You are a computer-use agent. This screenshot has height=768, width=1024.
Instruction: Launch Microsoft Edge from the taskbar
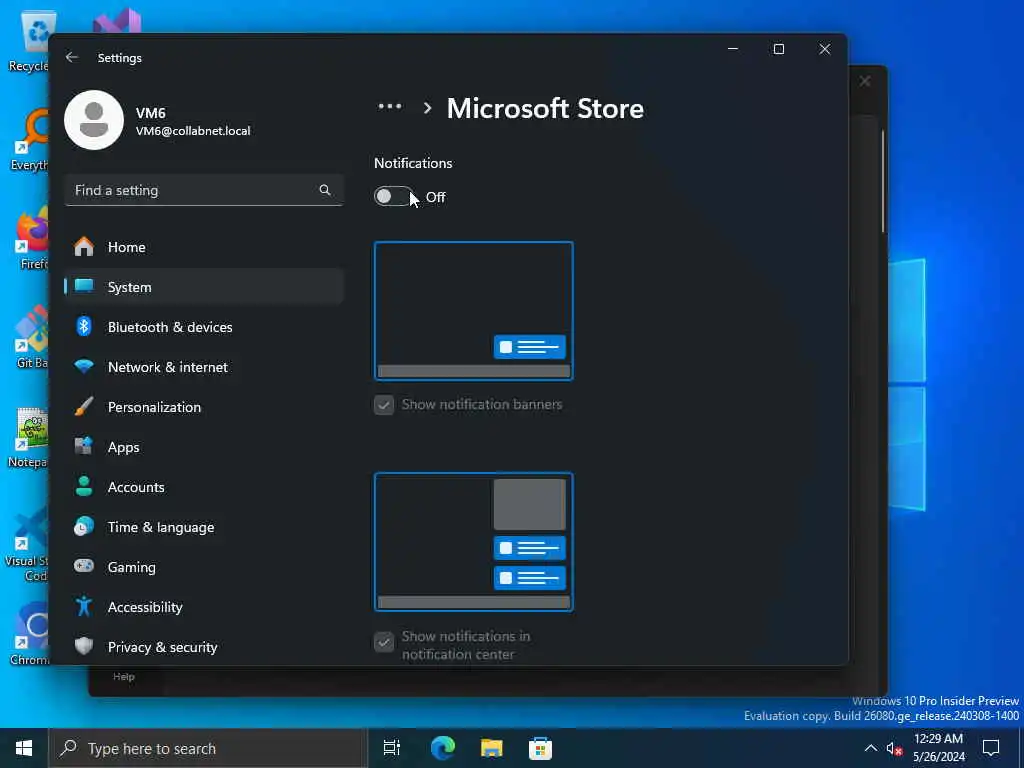coord(443,748)
